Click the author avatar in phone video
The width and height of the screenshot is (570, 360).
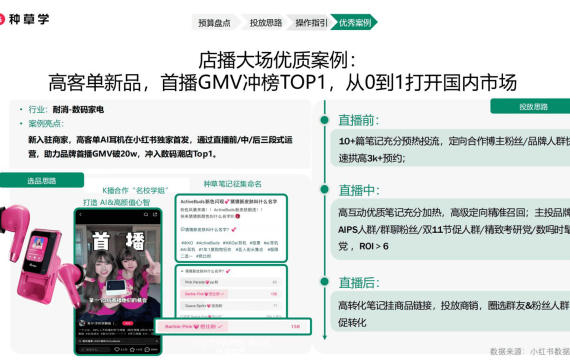[x=82, y=323]
